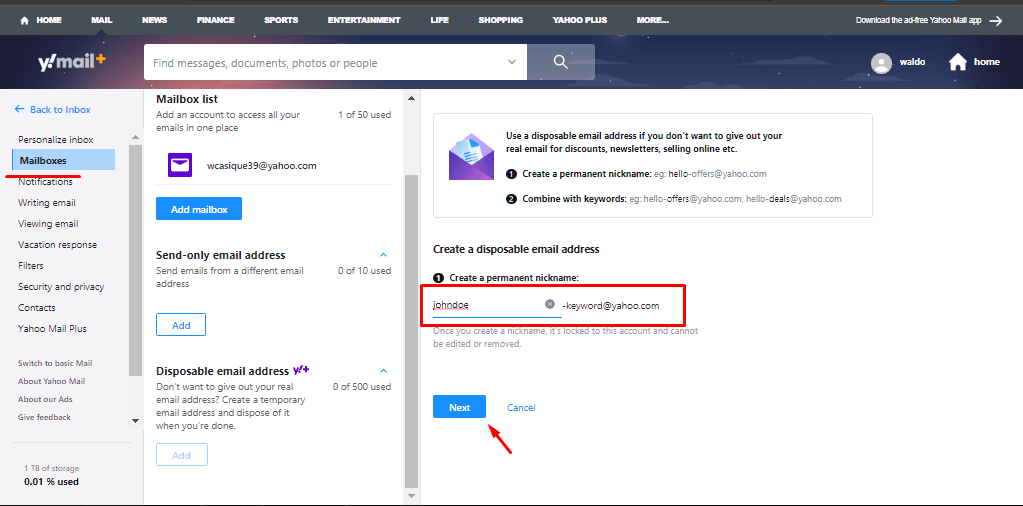Click Download the ad-free Yahoo Mail app
The height and width of the screenshot is (506, 1023).
coord(919,20)
